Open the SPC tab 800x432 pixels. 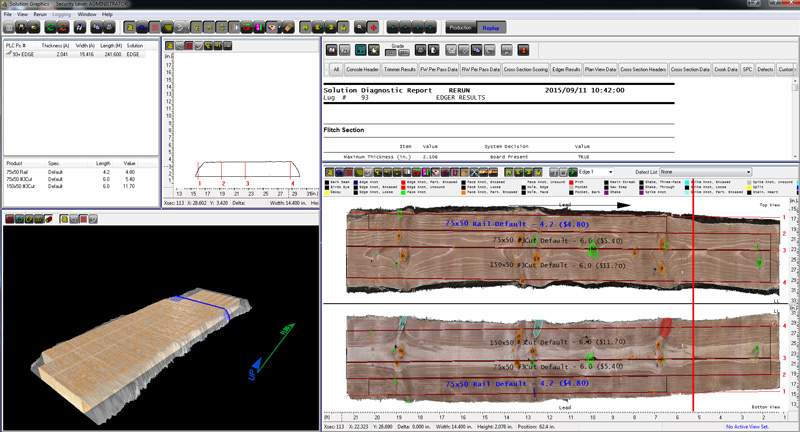747,69
